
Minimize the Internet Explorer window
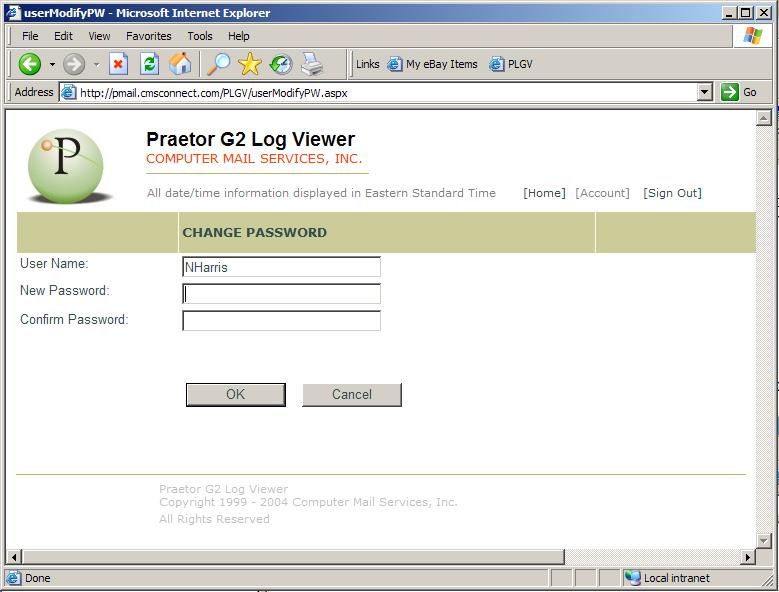coord(729,12)
